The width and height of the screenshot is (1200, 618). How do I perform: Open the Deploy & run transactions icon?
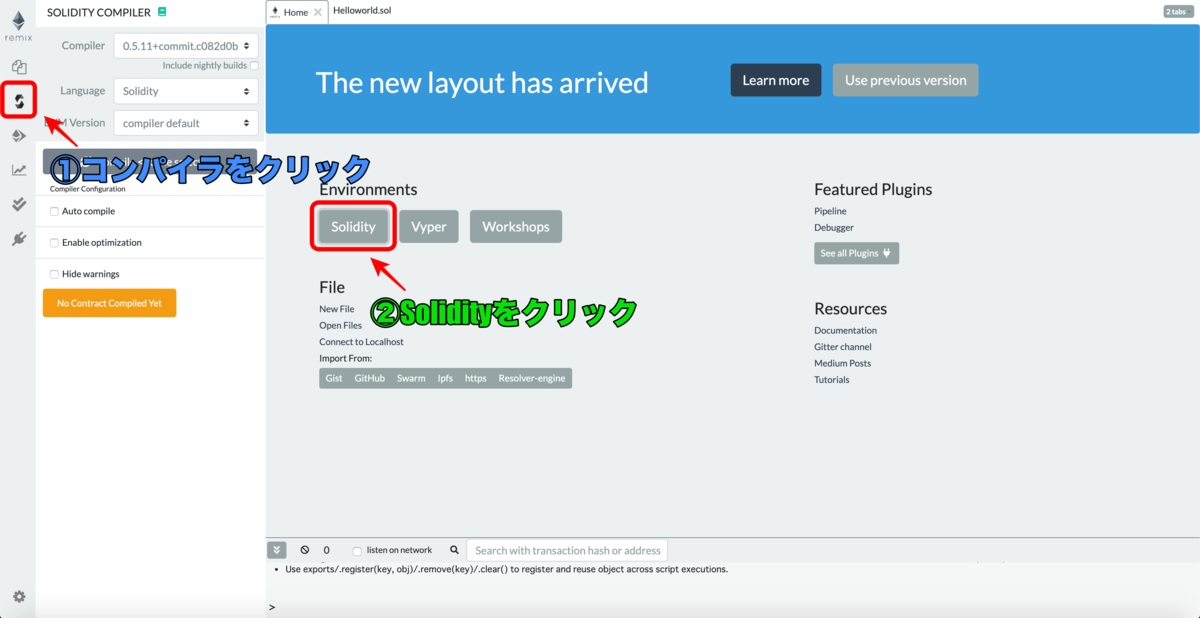(x=19, y=136)
